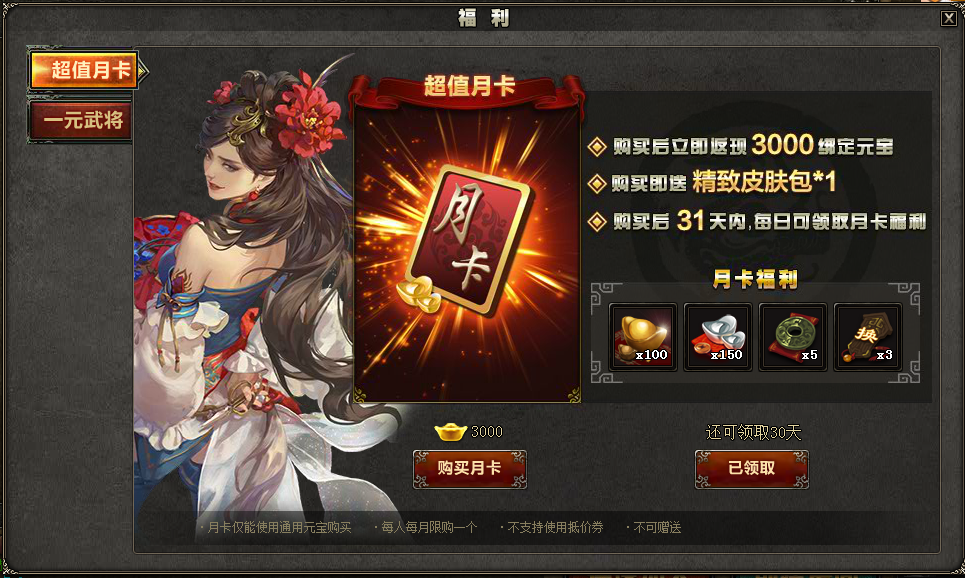This screenshot has height=578, width=965.
Task: Open the silver ingot x150 reward icon
Action: [x=718, y=337]
